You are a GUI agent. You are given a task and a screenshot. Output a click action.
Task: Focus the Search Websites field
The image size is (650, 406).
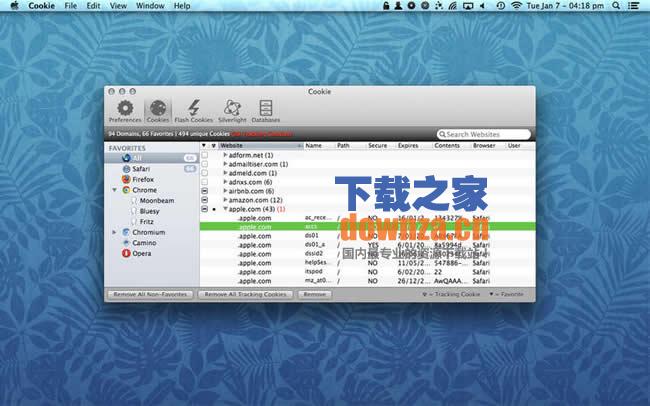(x=484, y=134)
